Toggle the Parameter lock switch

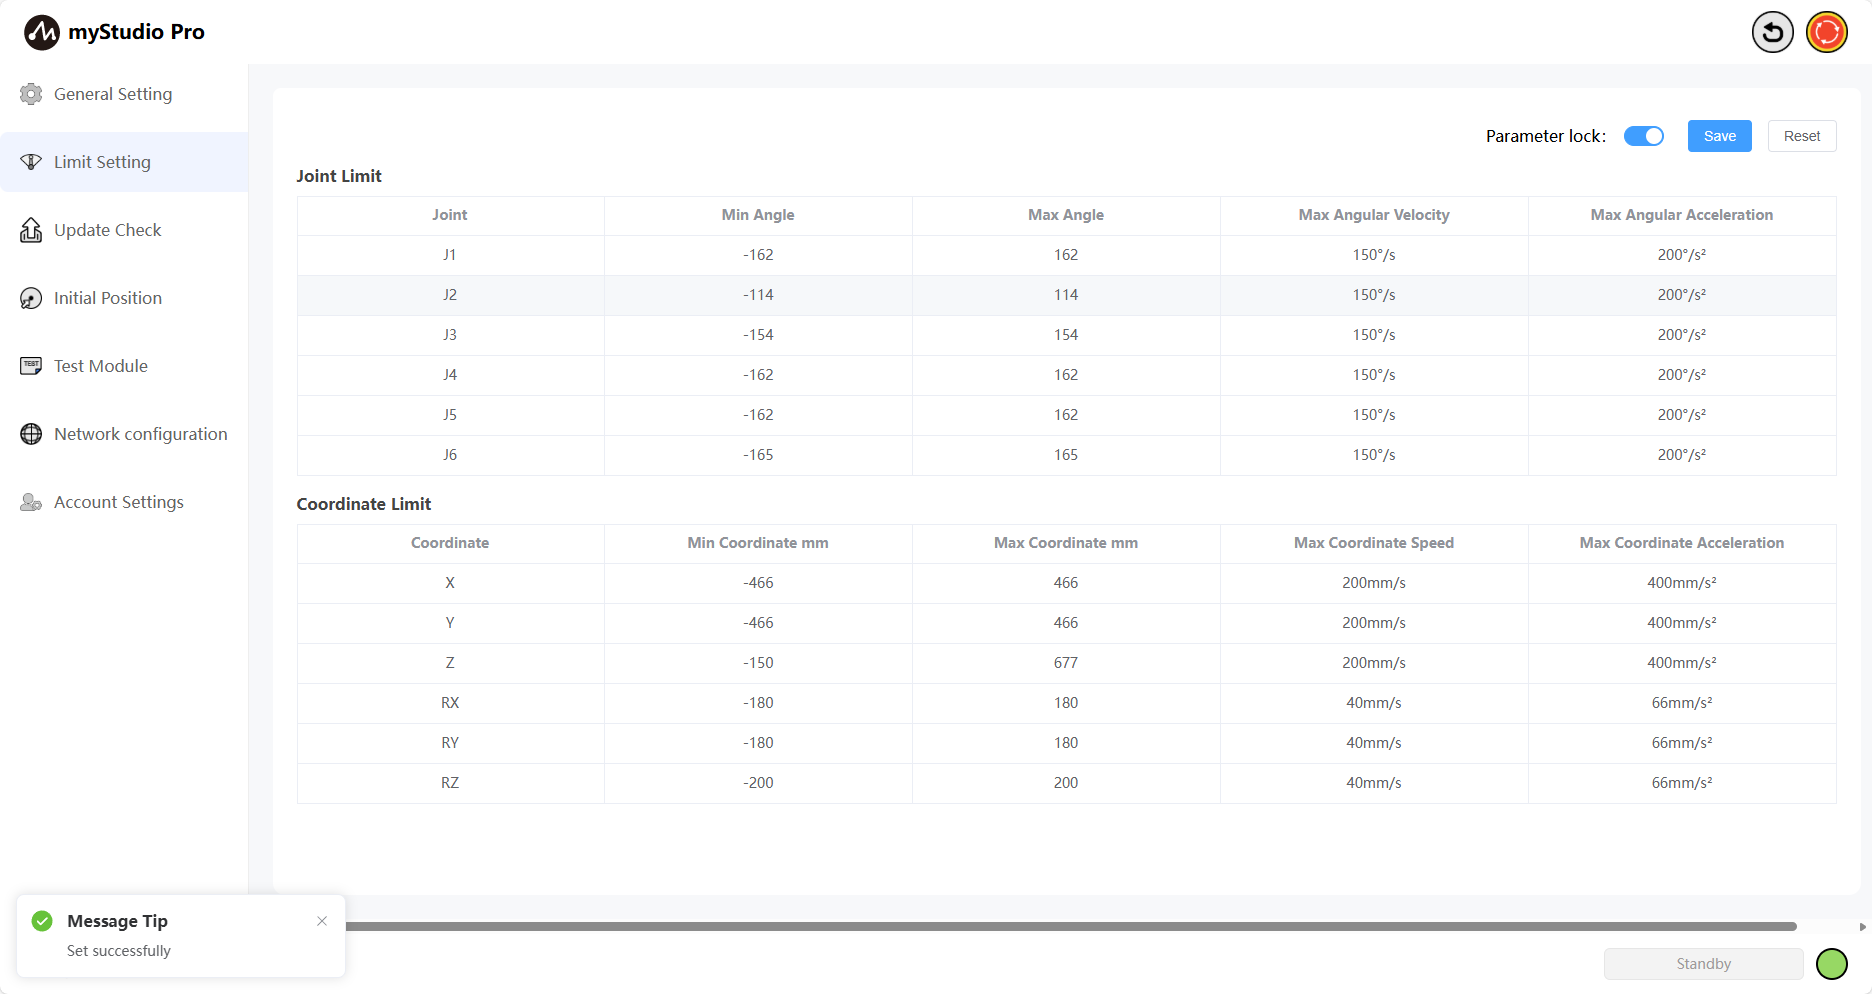pyautogui.click(x=1643, y=136)
